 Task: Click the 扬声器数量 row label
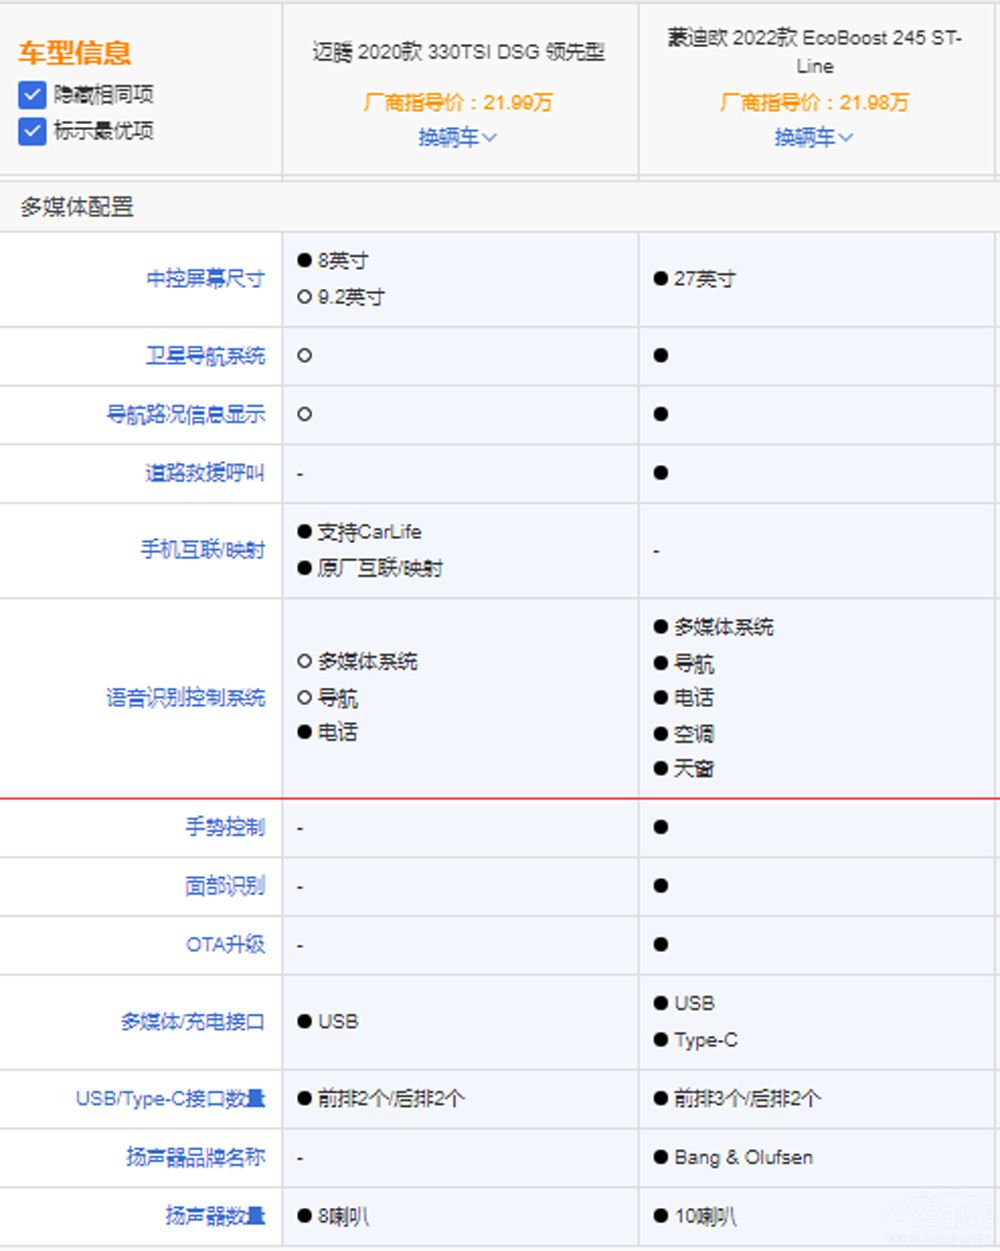pyautogui.click(x=215, y=1216)
